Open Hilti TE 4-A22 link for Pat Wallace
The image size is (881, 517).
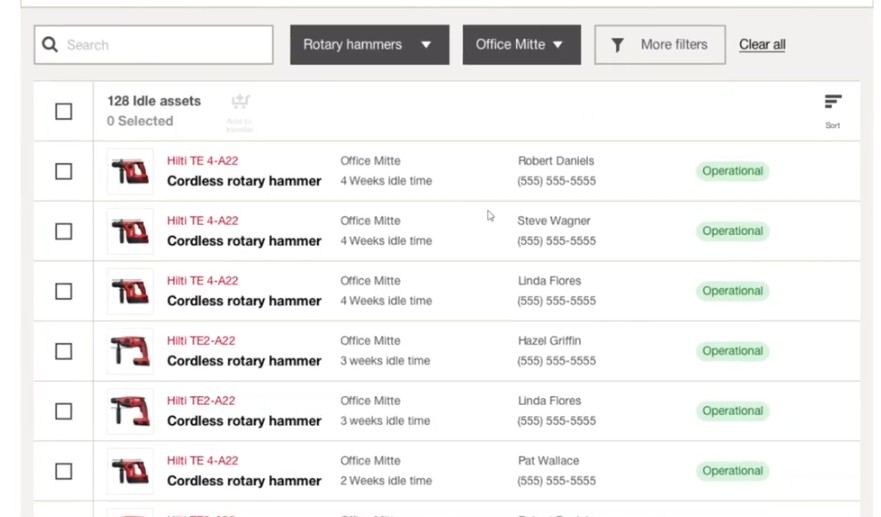click(x=202, y=461)
